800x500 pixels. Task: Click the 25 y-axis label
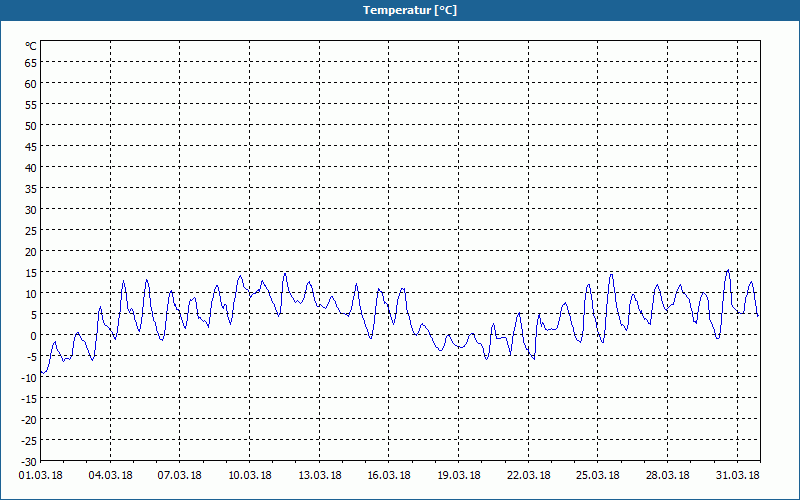coord(31,231)
